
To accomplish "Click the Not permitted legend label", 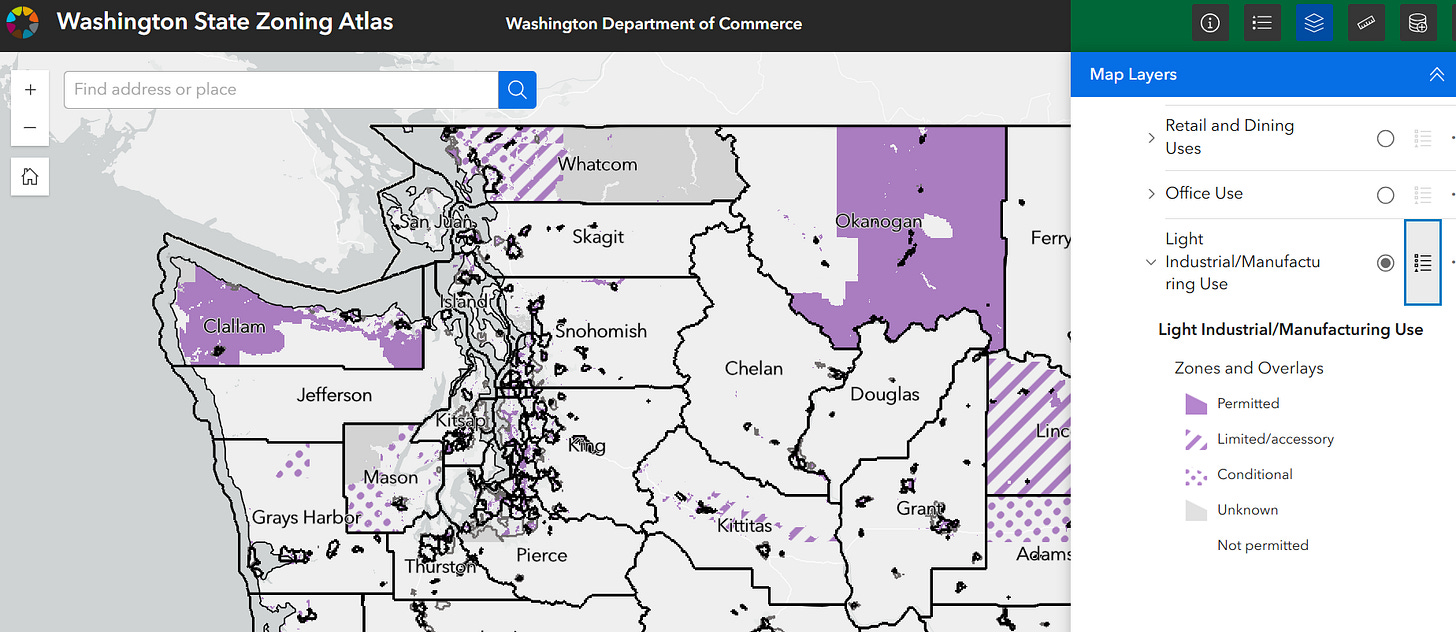I will tap(1262, 546).
